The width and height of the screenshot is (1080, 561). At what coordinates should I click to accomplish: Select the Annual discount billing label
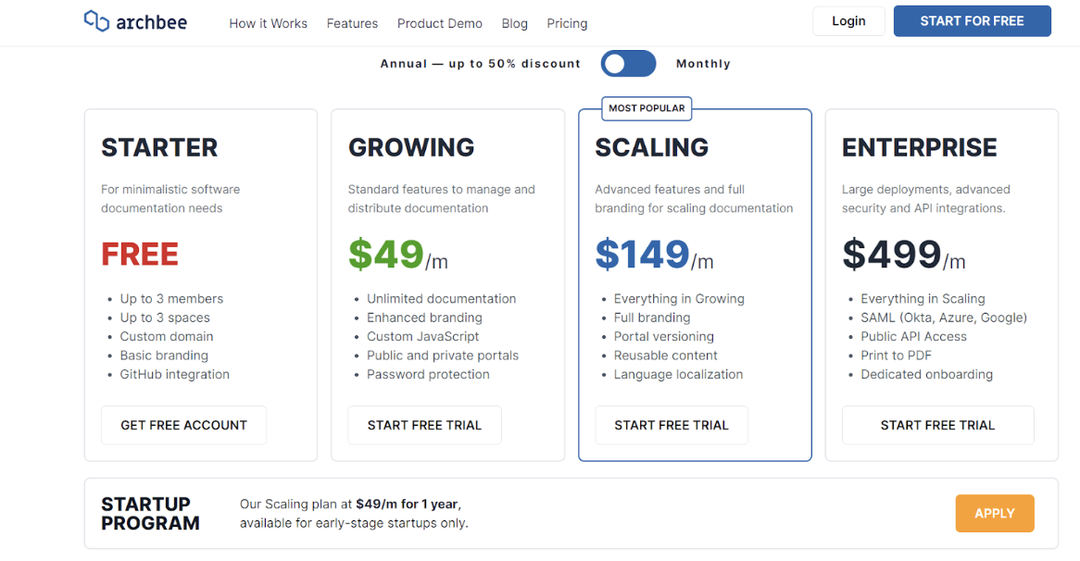click(480, 63)
